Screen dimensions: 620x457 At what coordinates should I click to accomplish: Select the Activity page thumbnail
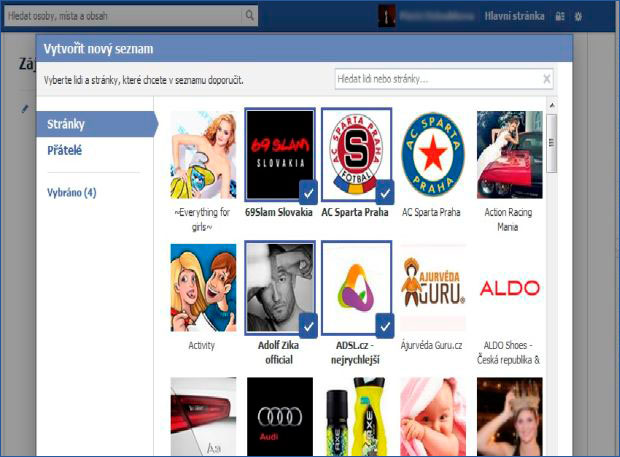point(203,287)
